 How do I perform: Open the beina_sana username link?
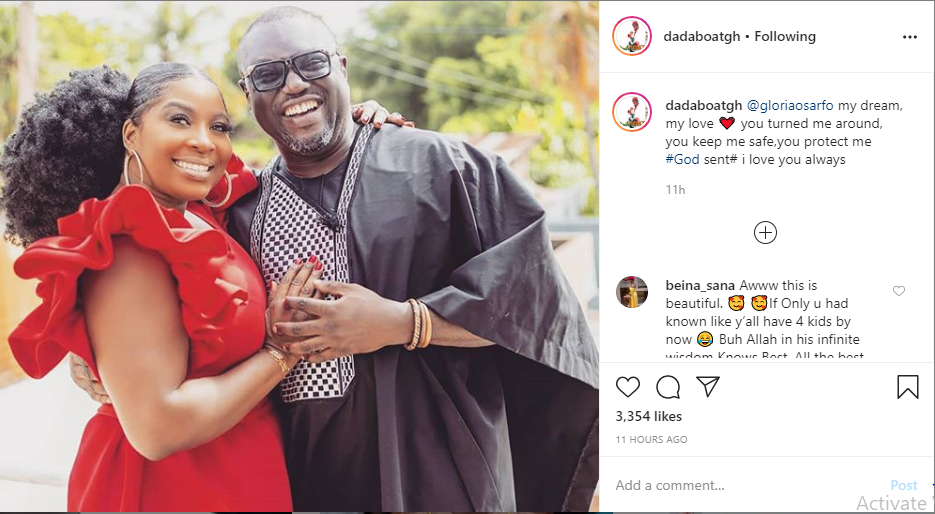tap(700, 286)
